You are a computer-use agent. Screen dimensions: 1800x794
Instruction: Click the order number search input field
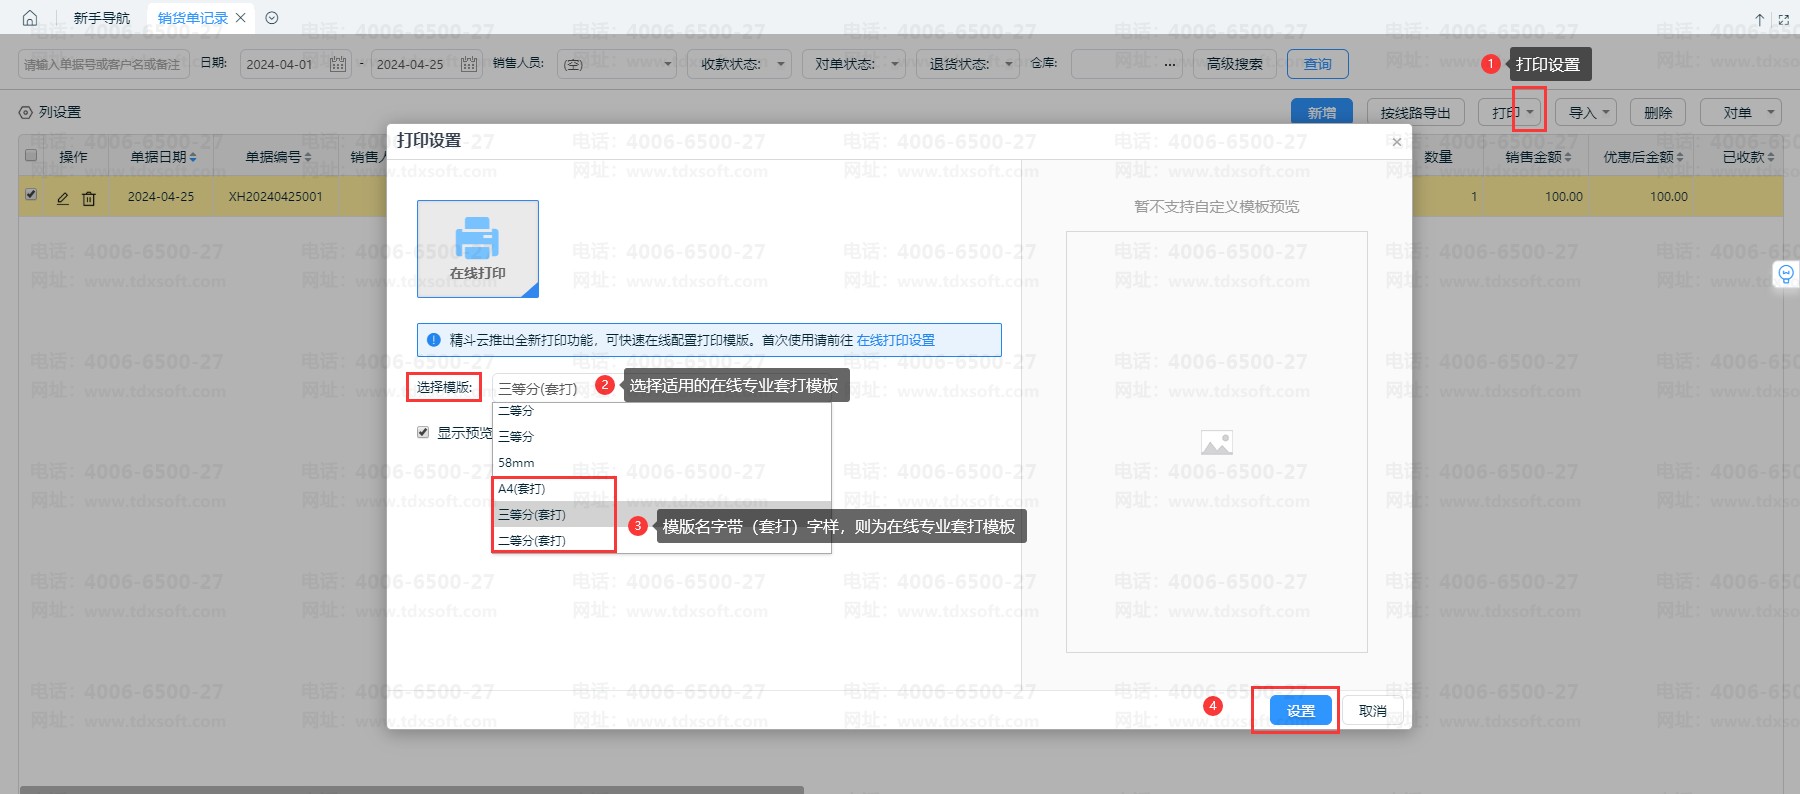point(103,64)
